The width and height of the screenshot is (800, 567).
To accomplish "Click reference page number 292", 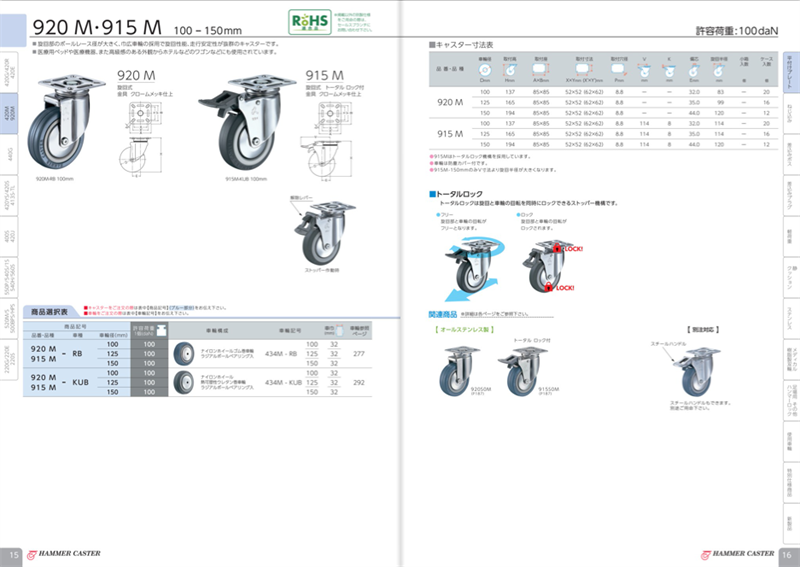I will click(359, 382).
